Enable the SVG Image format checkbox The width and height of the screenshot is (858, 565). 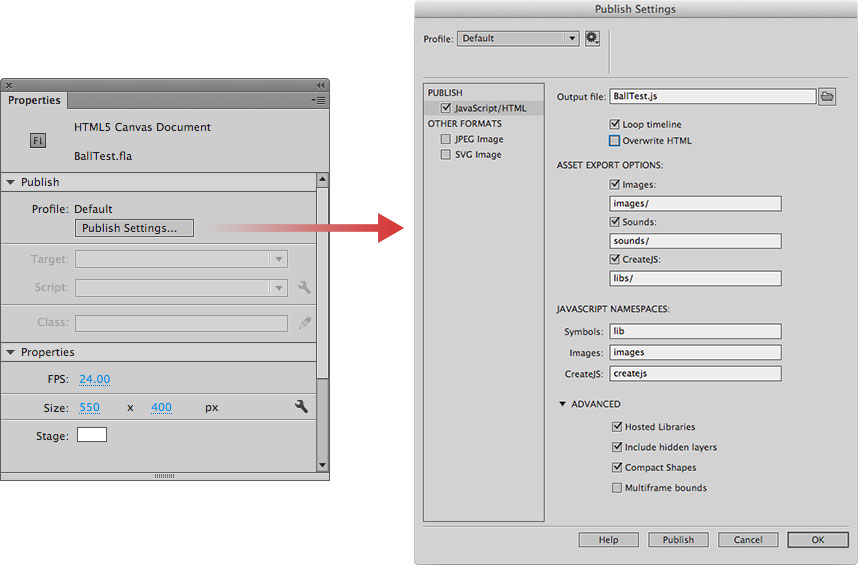pyautogui.click(x=446, y=154)
